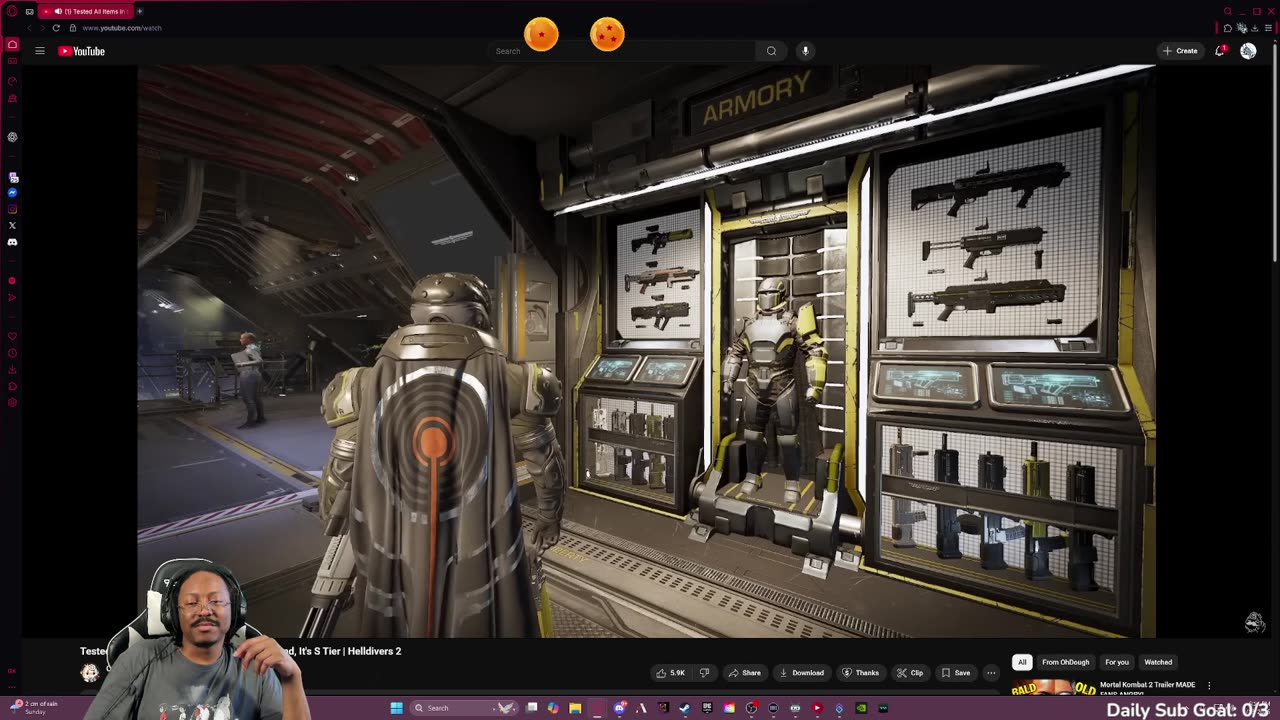Open options menu for Mortal Kombat 2 video
The width and height of the screenshot is (1280, 720).
pos(1209,686)
